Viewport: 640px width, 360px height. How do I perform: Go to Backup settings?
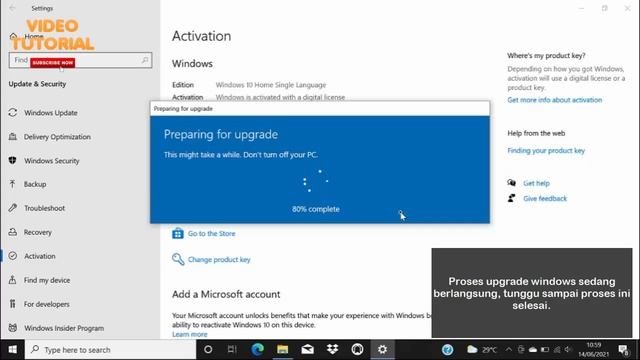click(x=35, y=184)
